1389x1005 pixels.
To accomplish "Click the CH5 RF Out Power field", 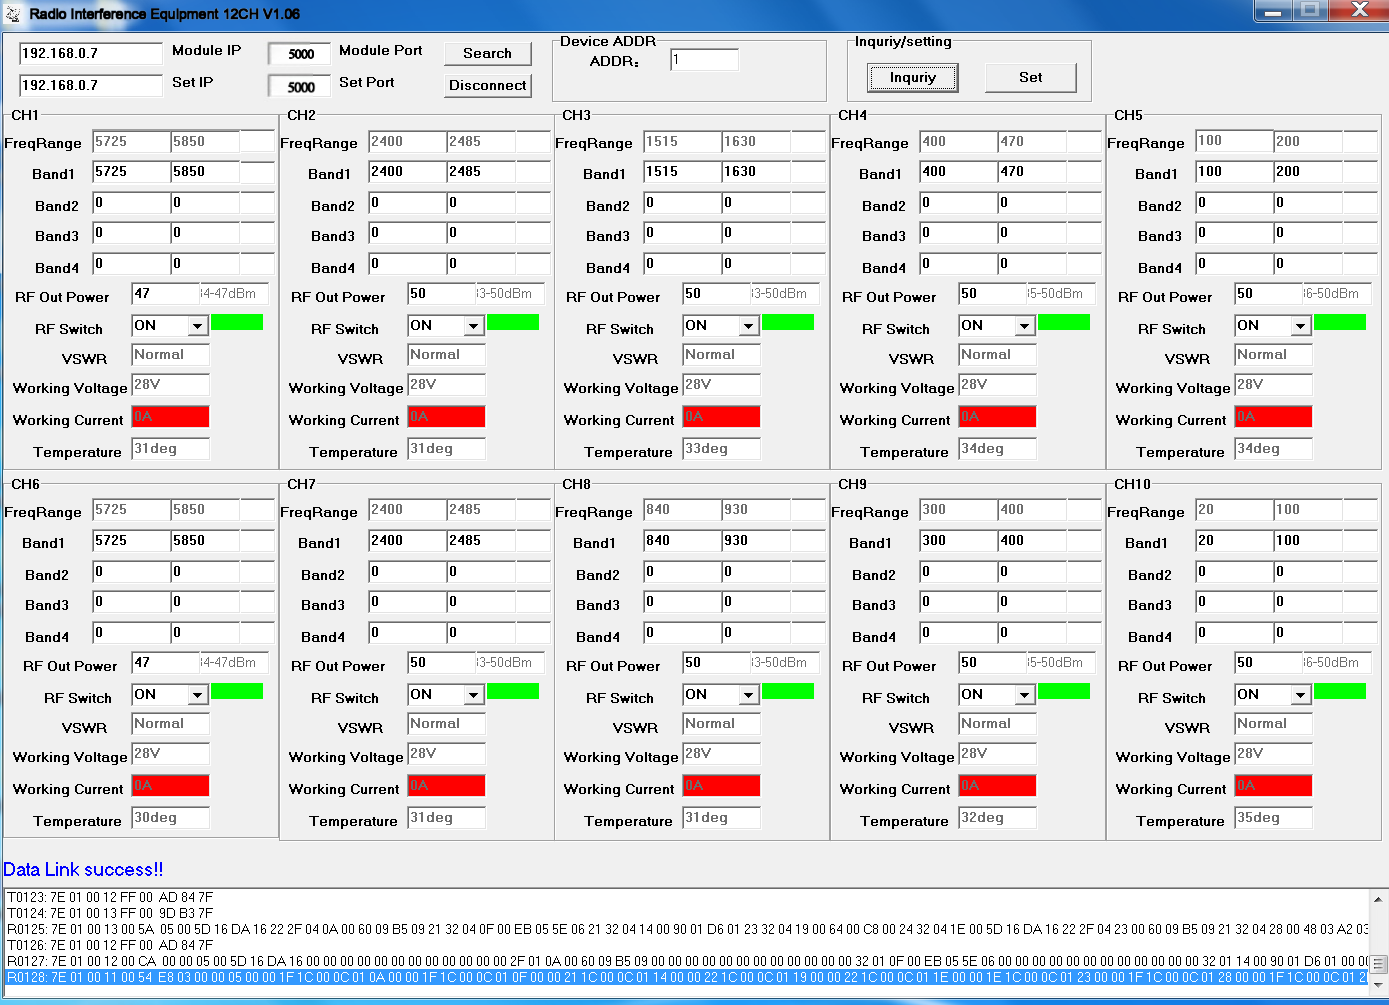I will (x=1268, y=294).
